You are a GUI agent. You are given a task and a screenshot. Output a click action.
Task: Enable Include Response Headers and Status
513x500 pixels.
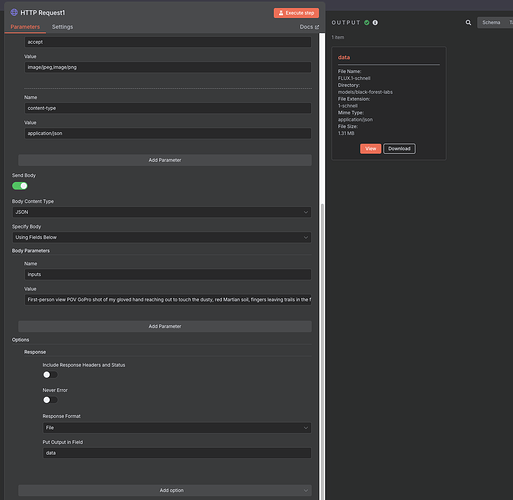(50, 375)
